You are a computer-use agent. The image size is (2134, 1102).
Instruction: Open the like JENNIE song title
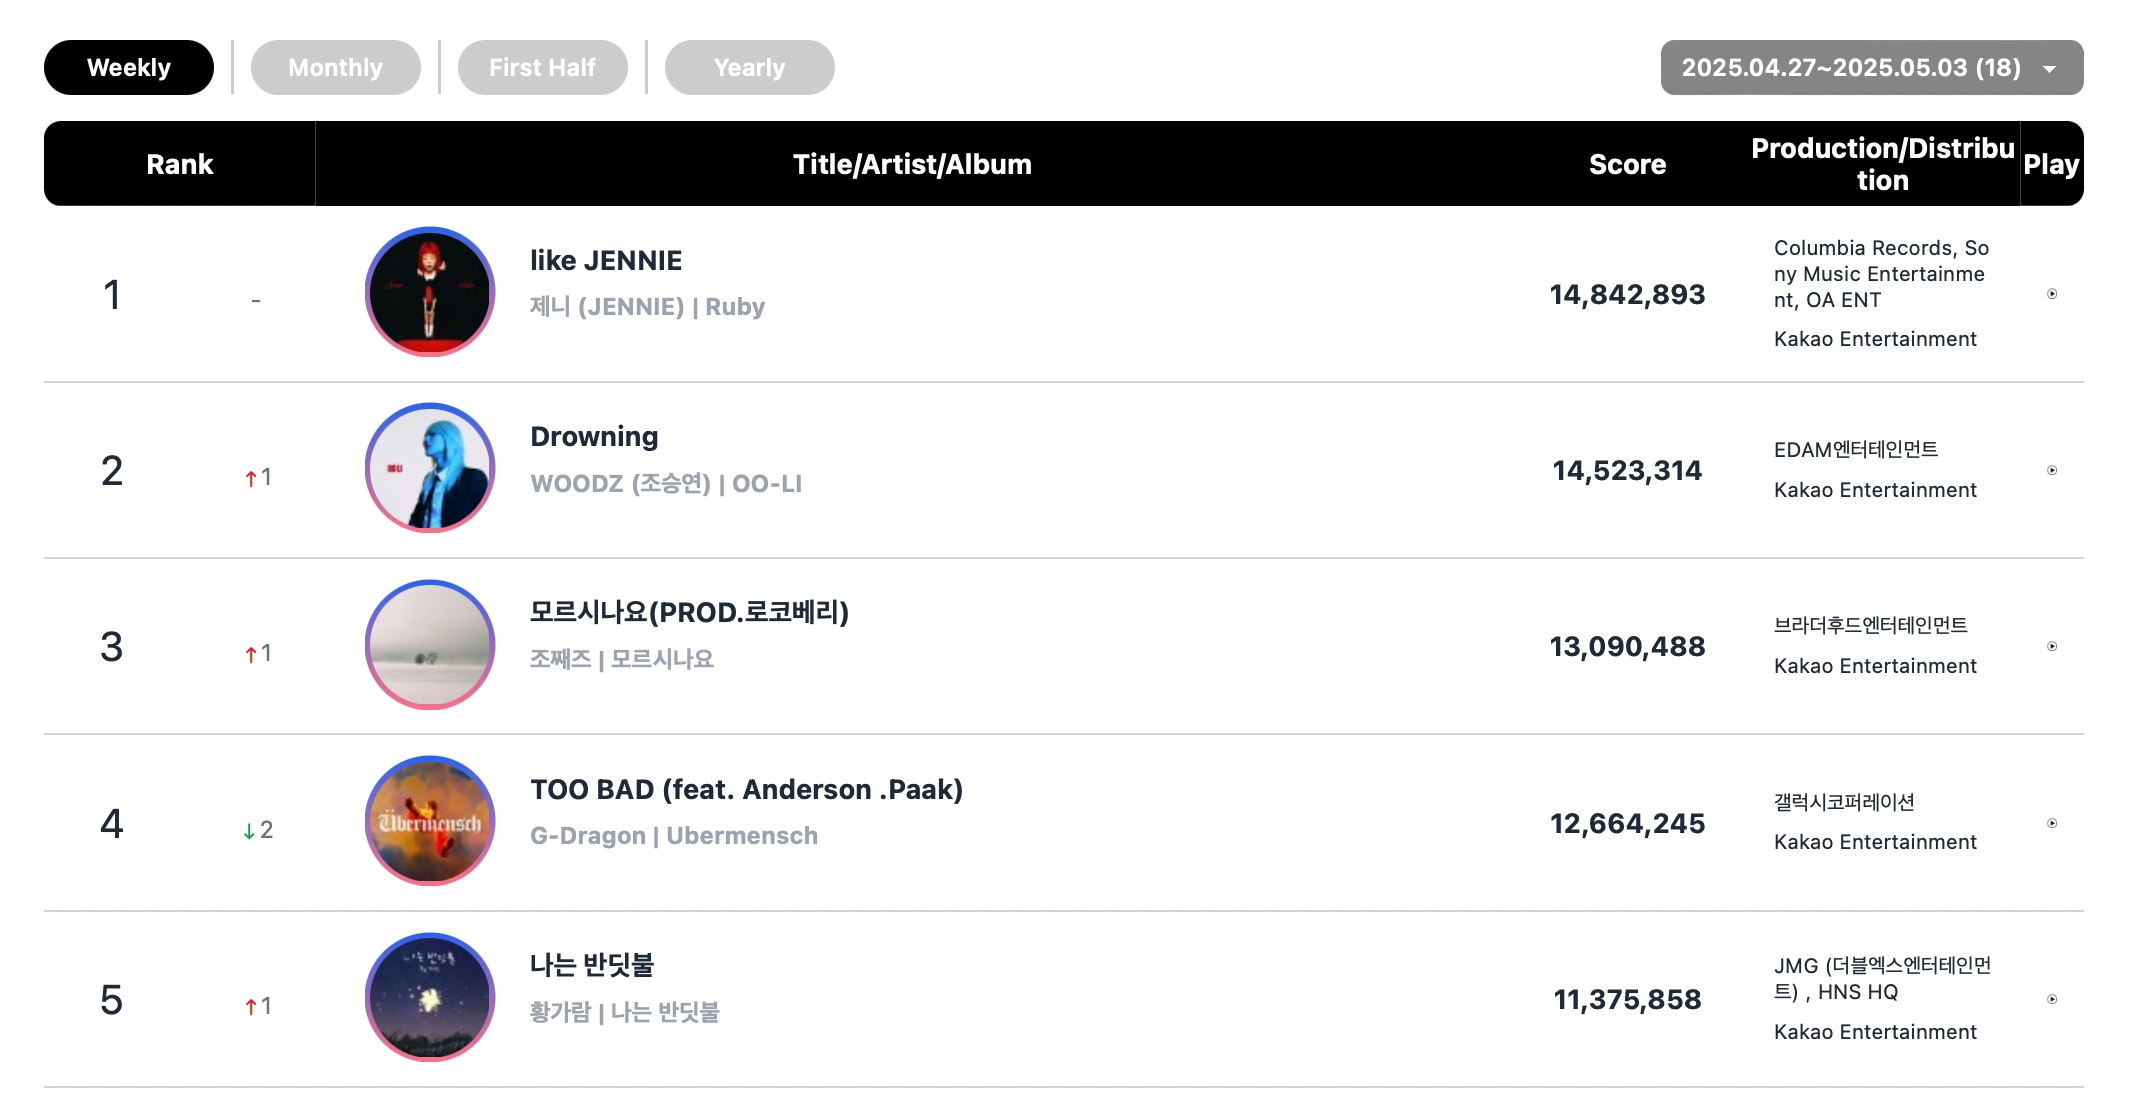click(x=606, y=260)
